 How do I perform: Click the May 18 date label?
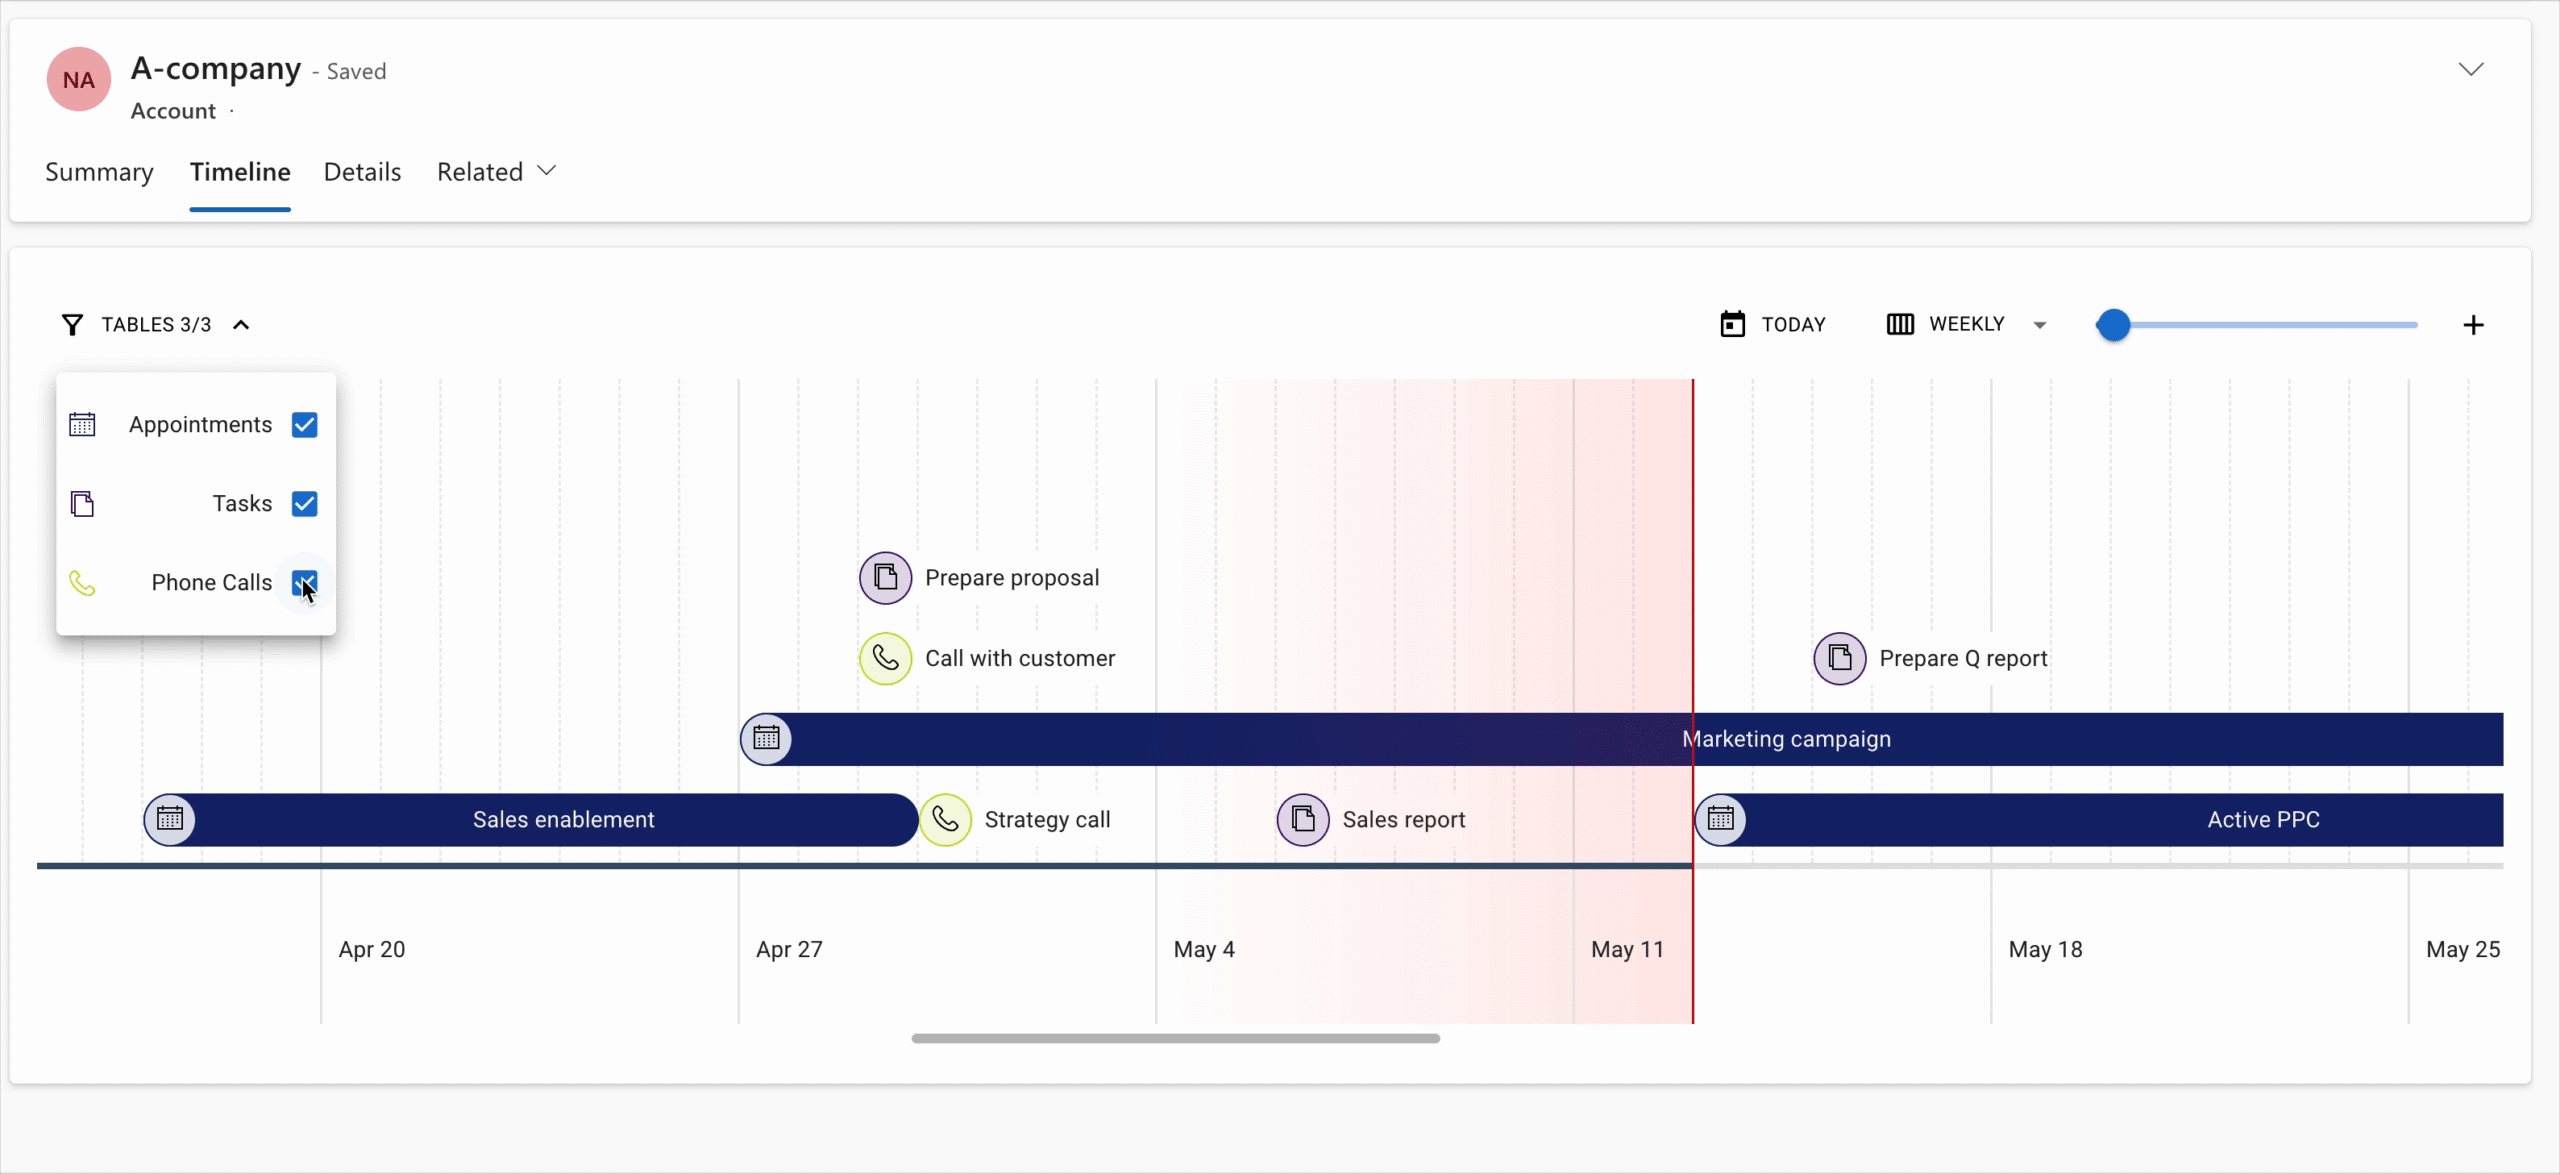(x=2045, y=949)
